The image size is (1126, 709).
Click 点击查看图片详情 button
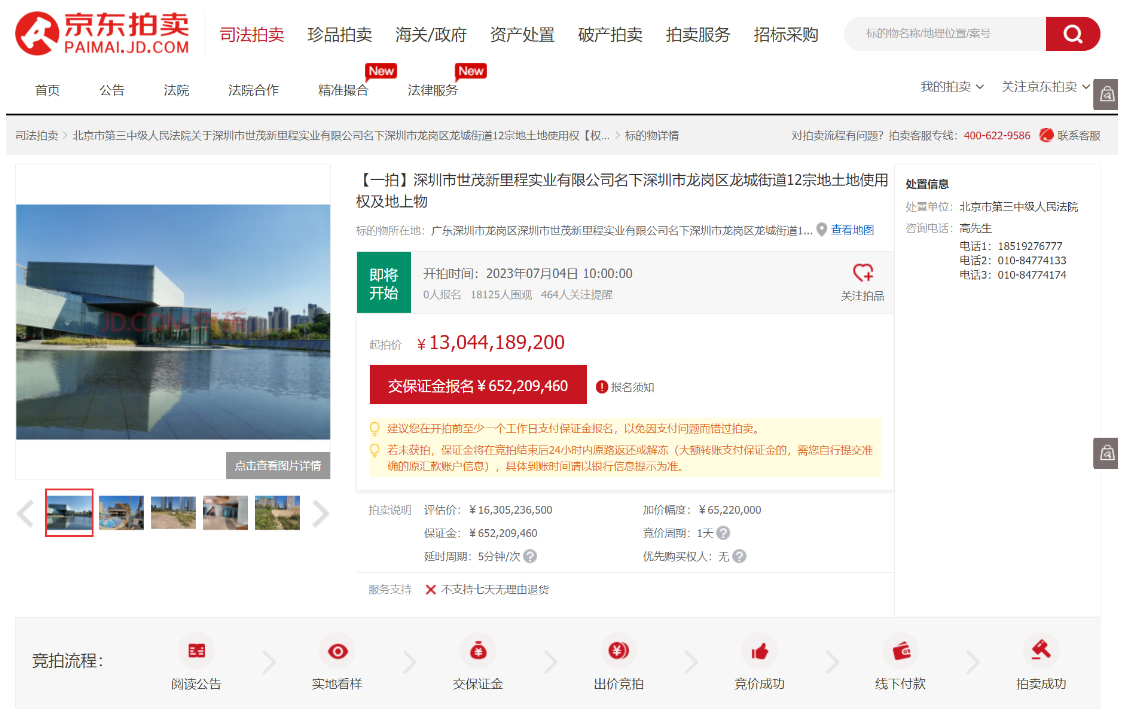coord(278,465)
